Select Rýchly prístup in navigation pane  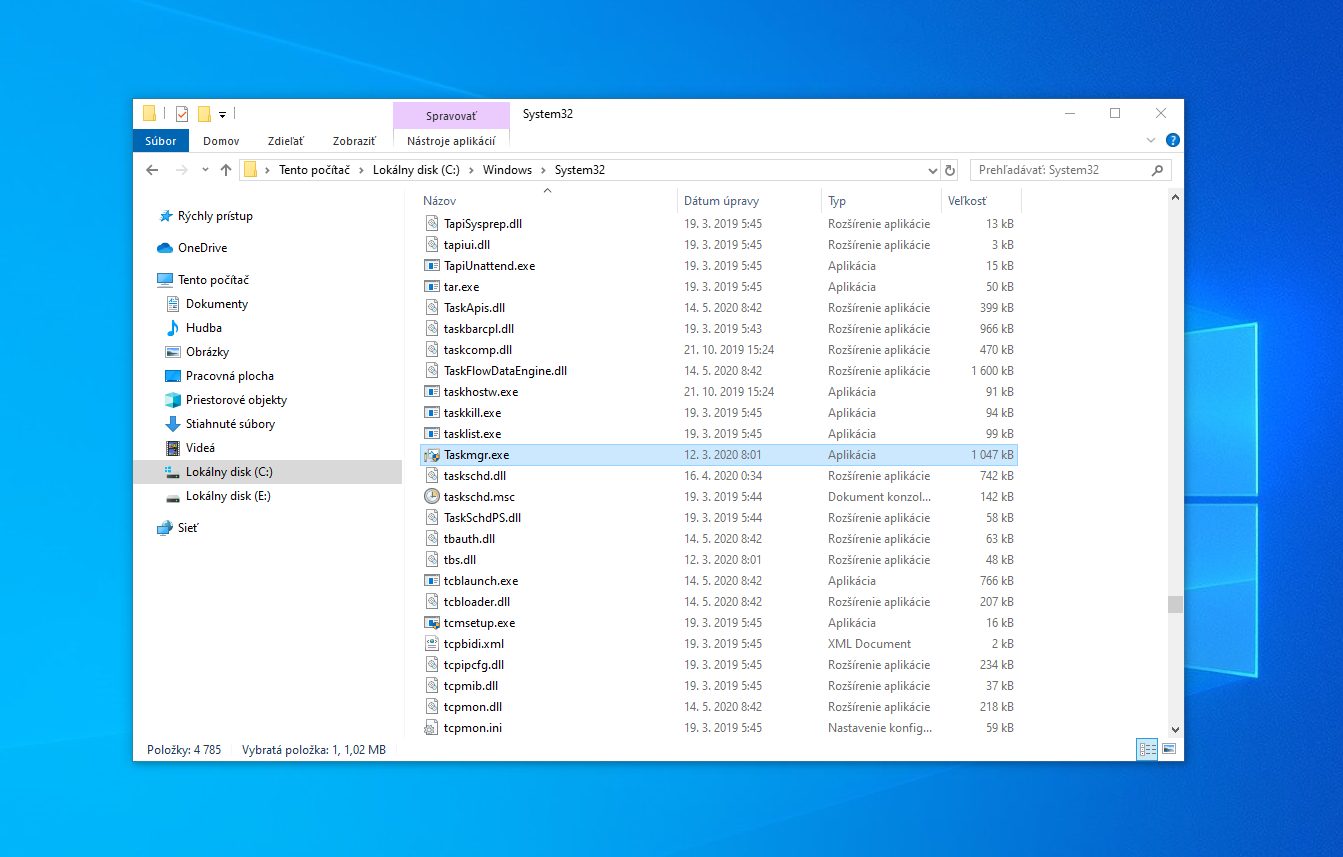click(x=215, y=216)
